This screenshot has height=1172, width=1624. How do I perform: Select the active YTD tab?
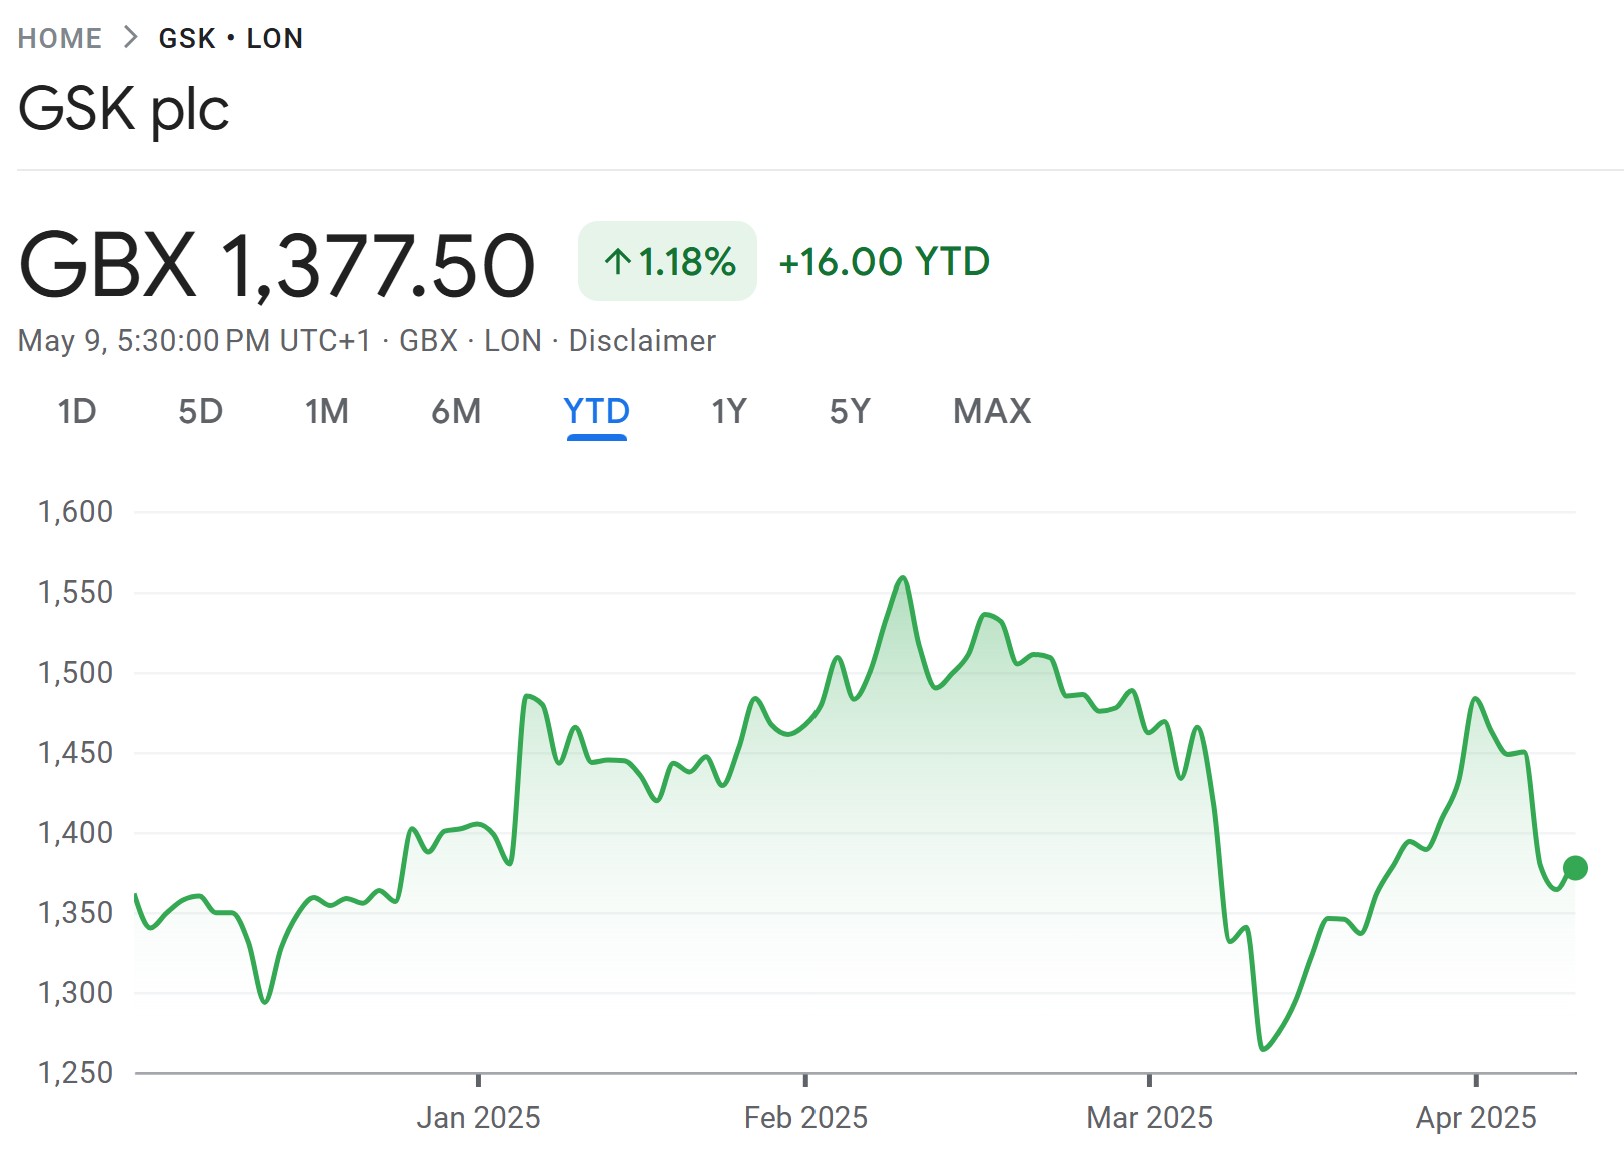pos(596,411)
